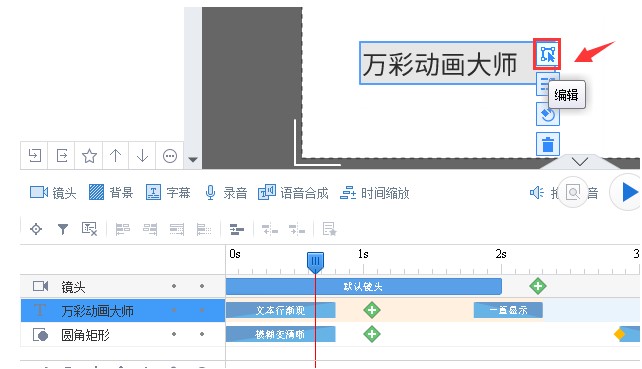The height and width of the screenshot is (369, 642).
Task: Select the 默认镜头 camera clip
Action: [364, 286]
